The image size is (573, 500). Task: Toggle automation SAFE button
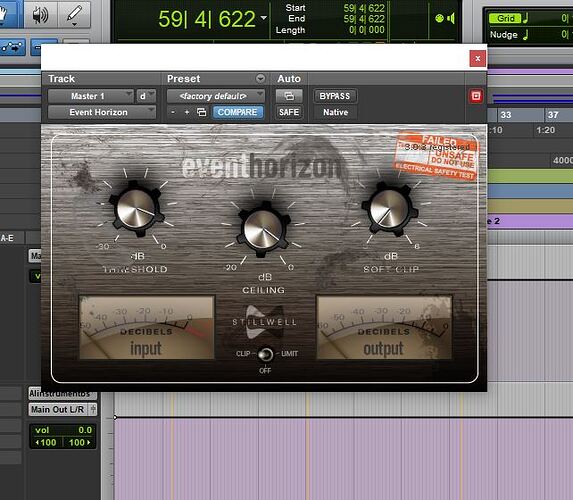[289, 112]
